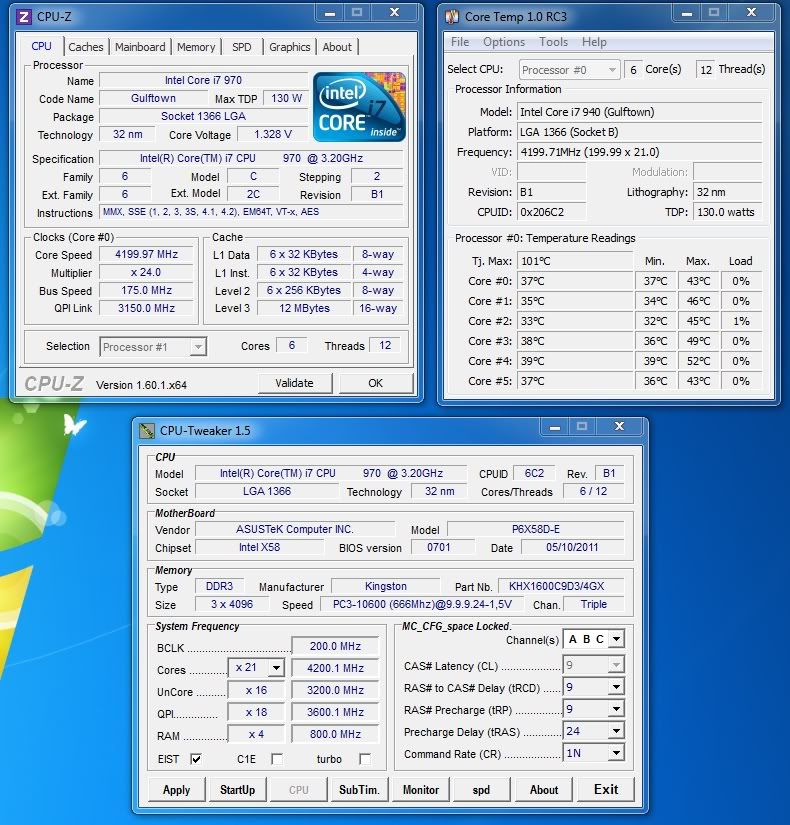Screen dimensions: 790x825
Task: Toggle the EIST checkbox
Action: (x=196, y=759)
